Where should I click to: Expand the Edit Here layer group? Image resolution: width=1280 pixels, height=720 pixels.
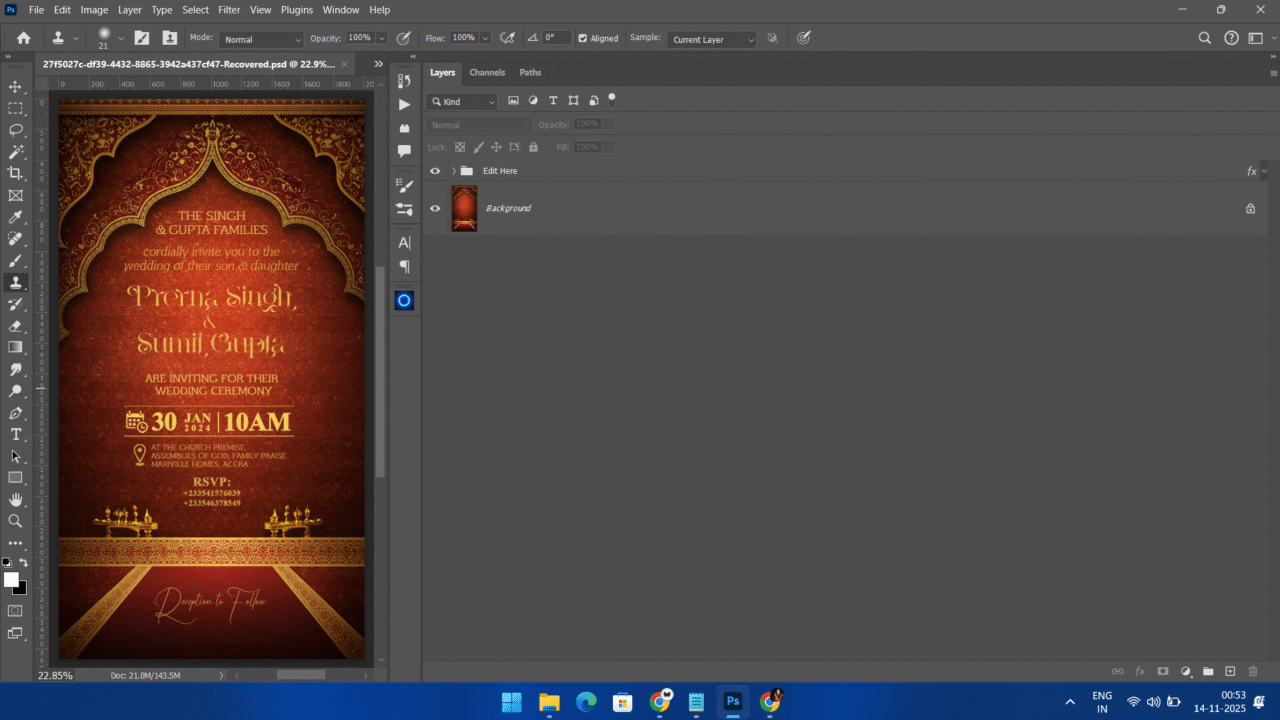pyautogui.click(x=453, y=170)
